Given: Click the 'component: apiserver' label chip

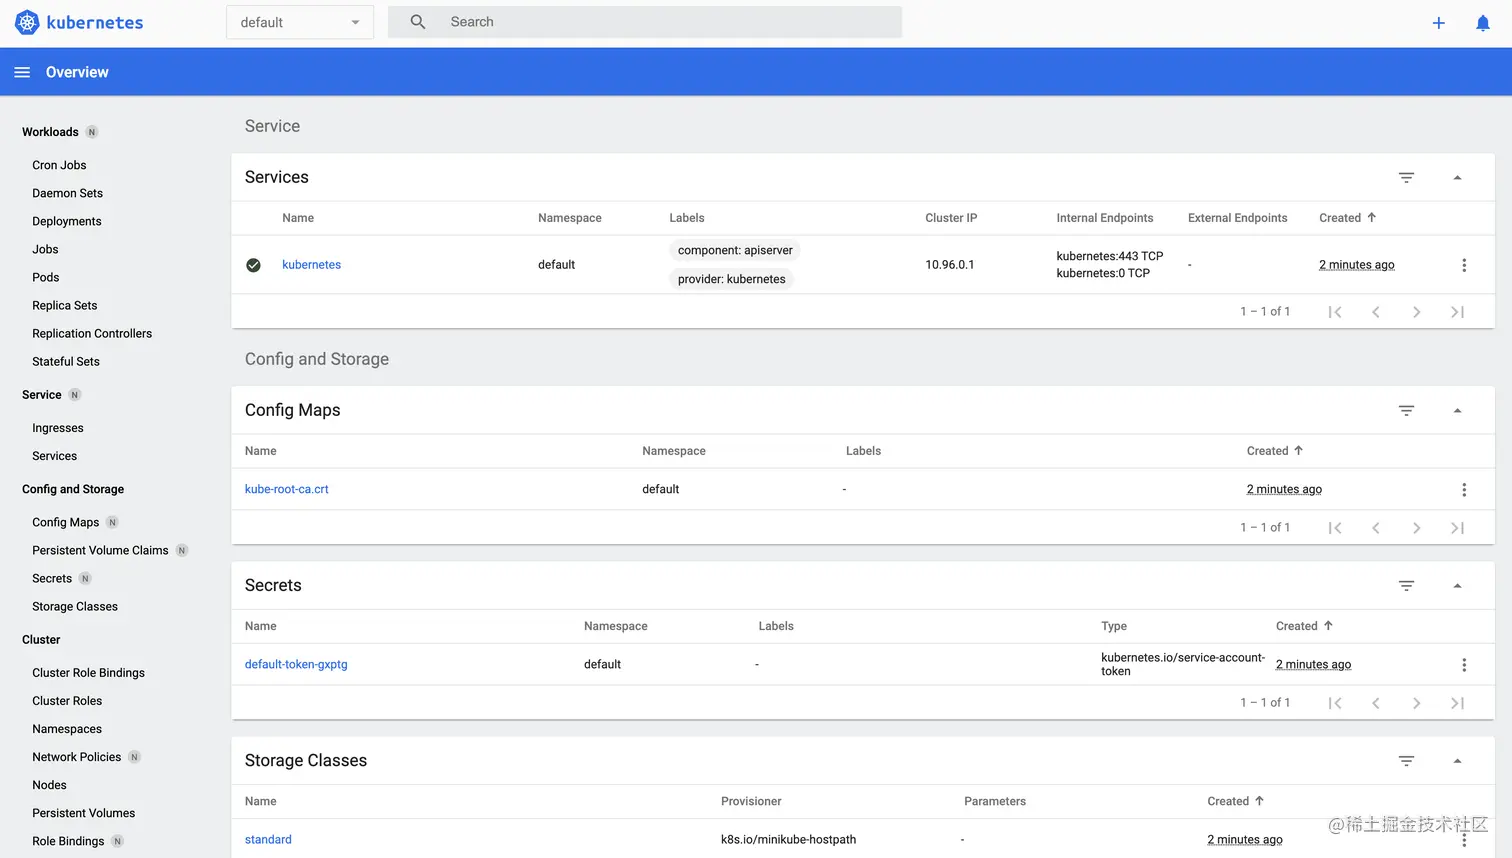Looking at the screenshot, I should (x=735, y=250).
